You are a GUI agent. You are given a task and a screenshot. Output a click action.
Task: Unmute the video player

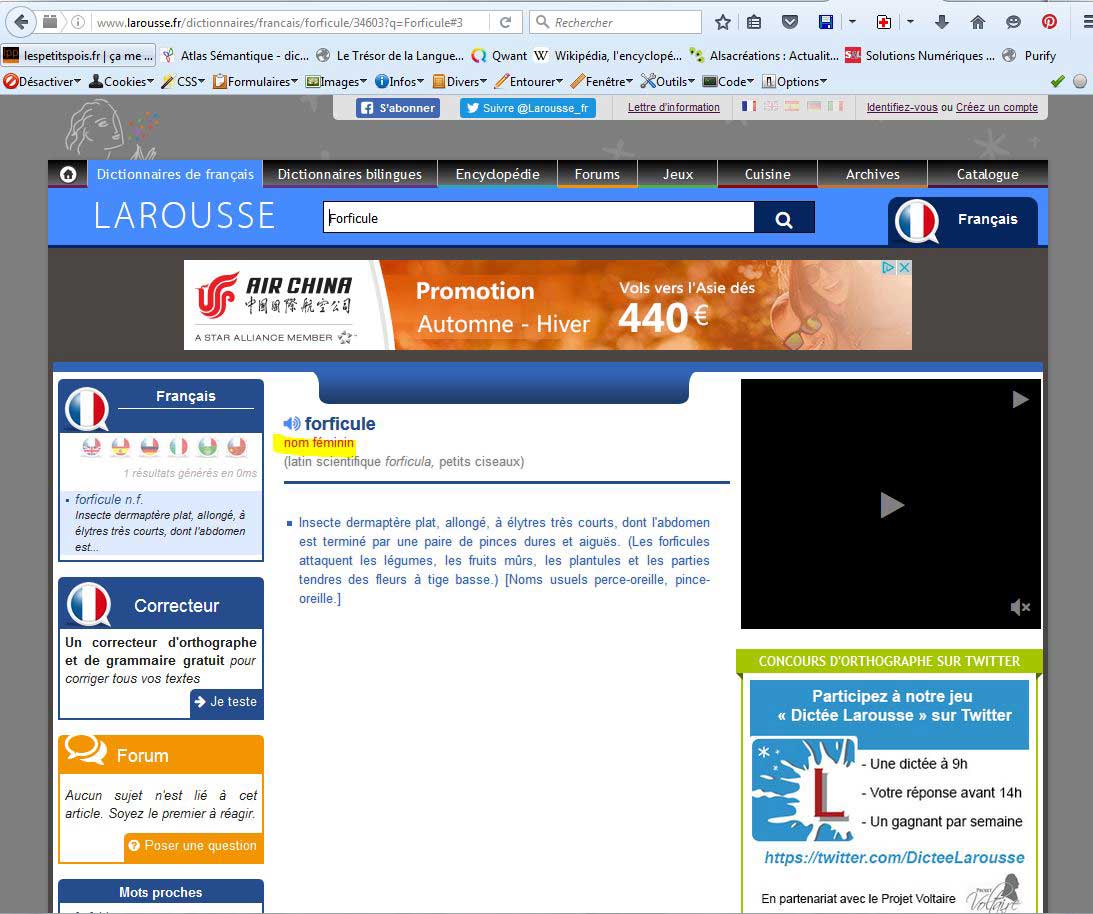click(x=1021, y=607)
